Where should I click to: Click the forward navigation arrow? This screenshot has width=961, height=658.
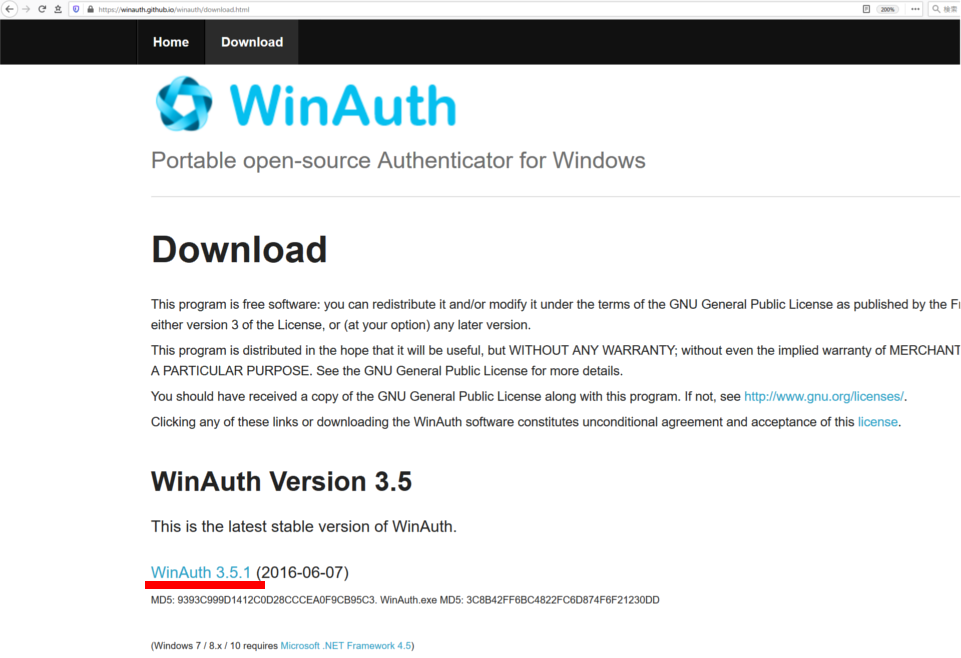[x=24, y=9]
